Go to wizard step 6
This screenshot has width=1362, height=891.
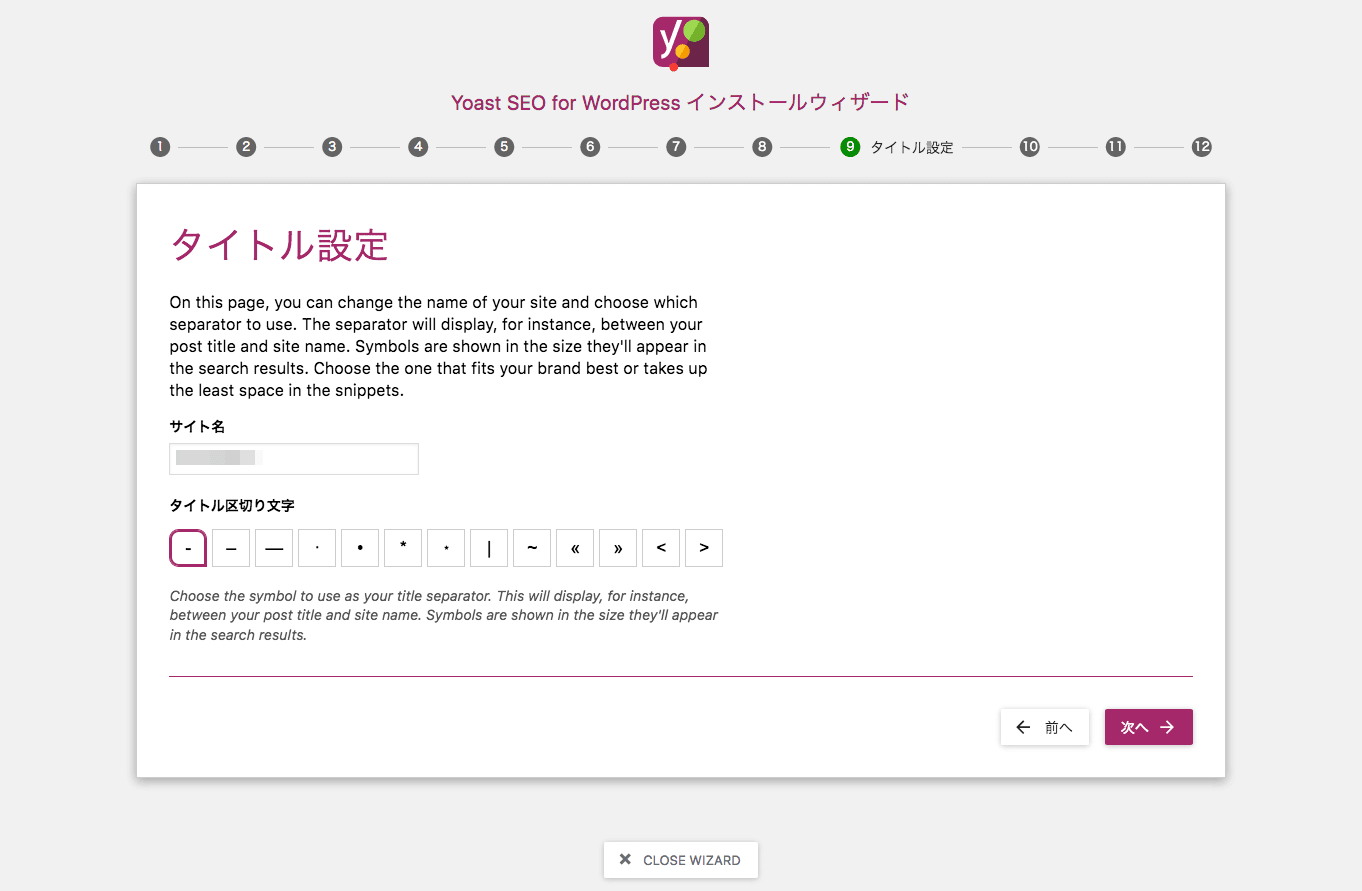click(x=590, y=147)
